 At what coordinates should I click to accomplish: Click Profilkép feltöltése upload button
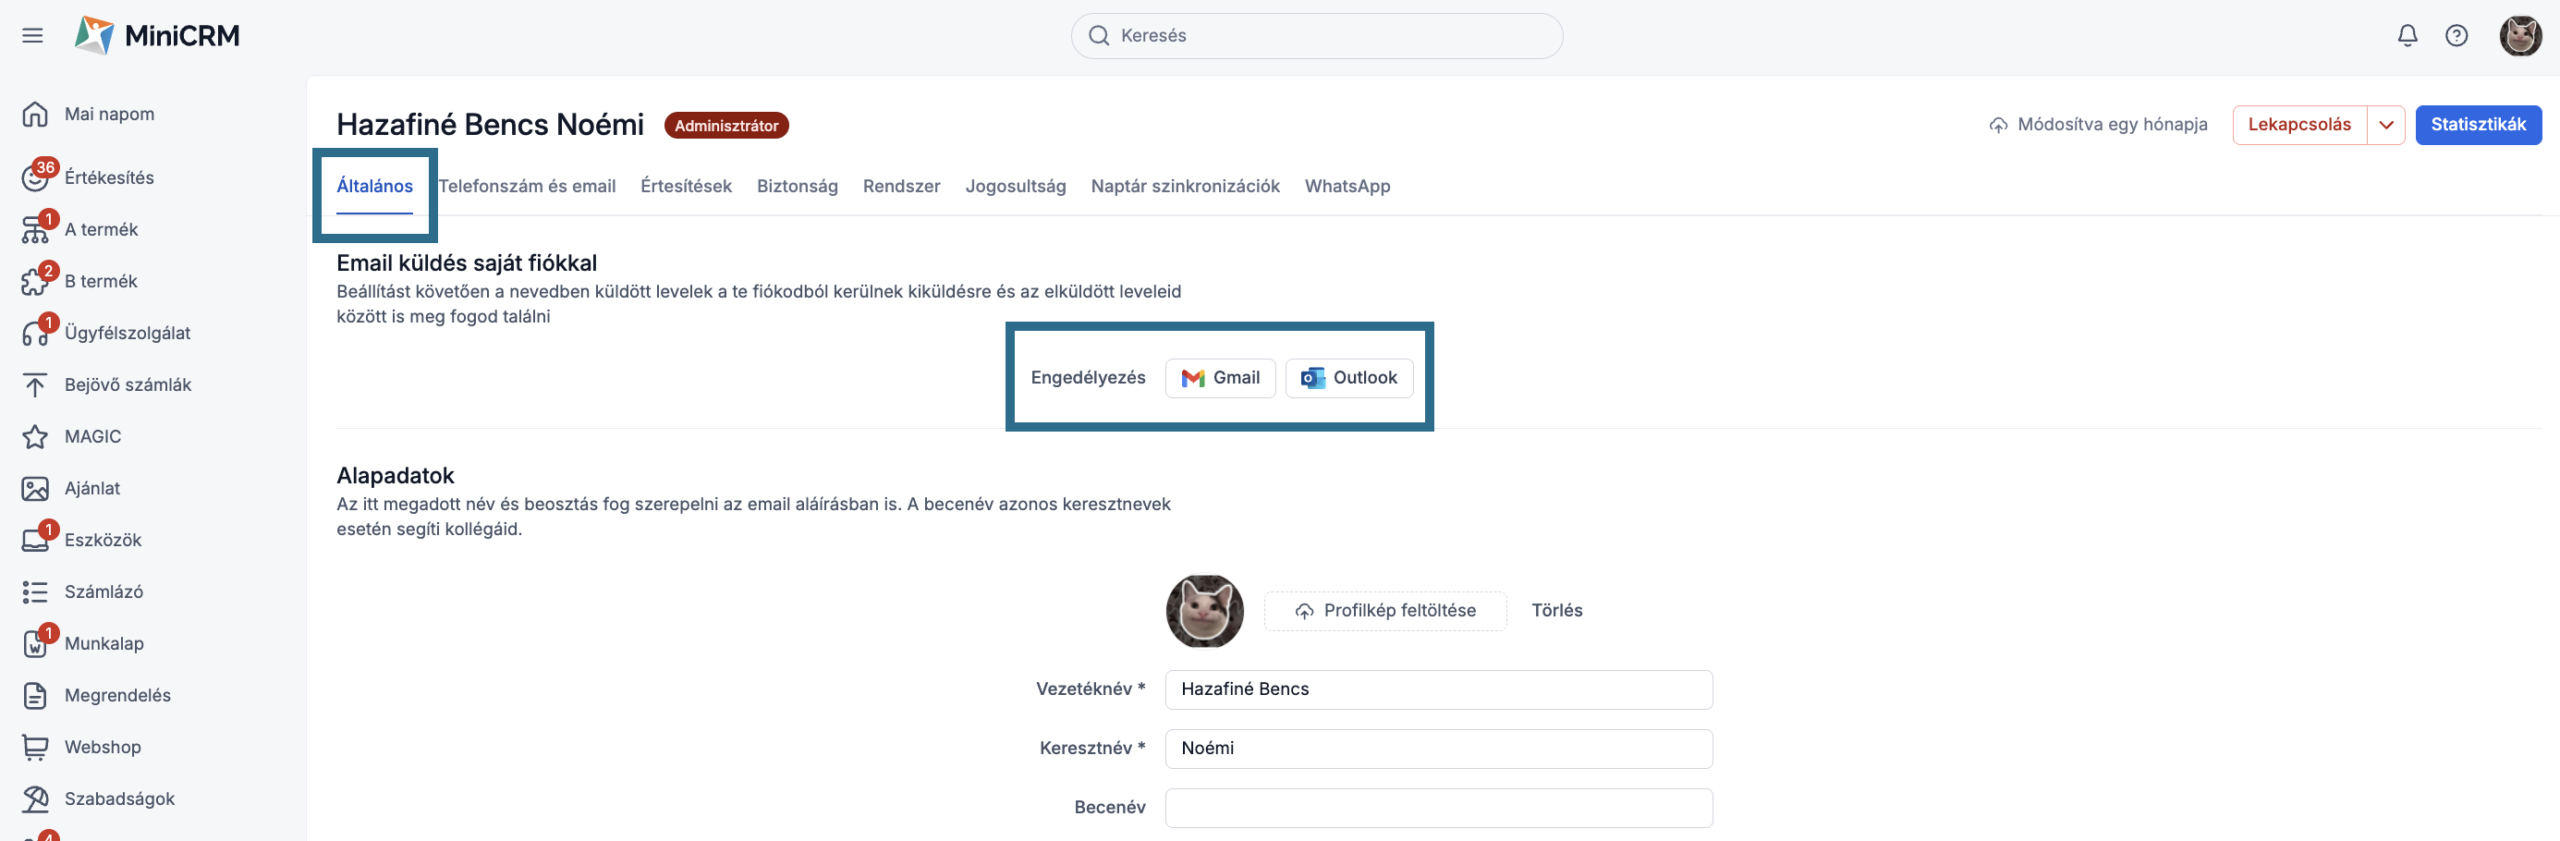pos(1385,611)
